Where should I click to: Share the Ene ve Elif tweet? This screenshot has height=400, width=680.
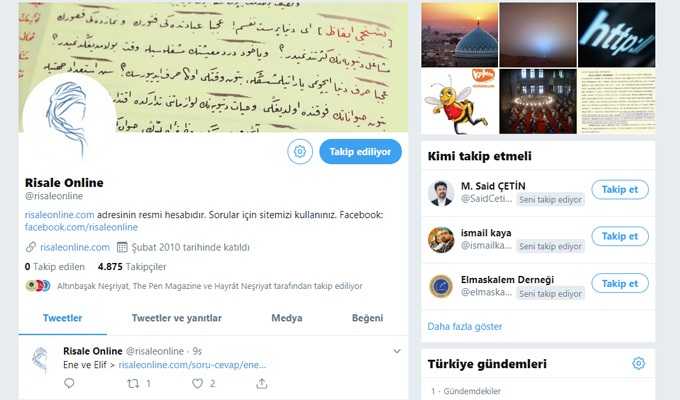(262, 383)
